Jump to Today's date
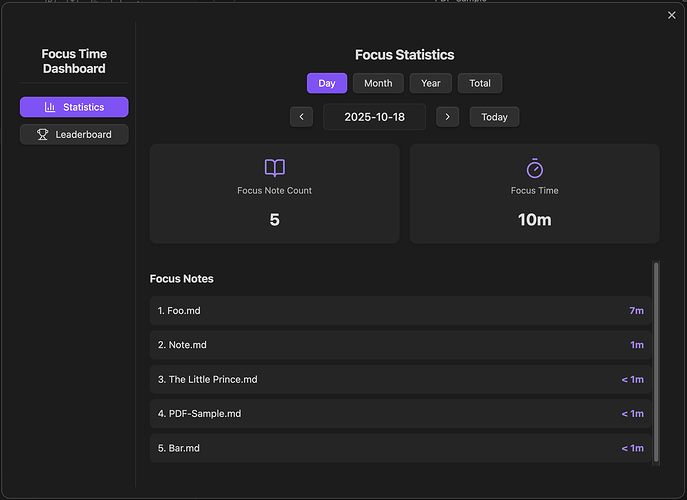 coord(494,117)
